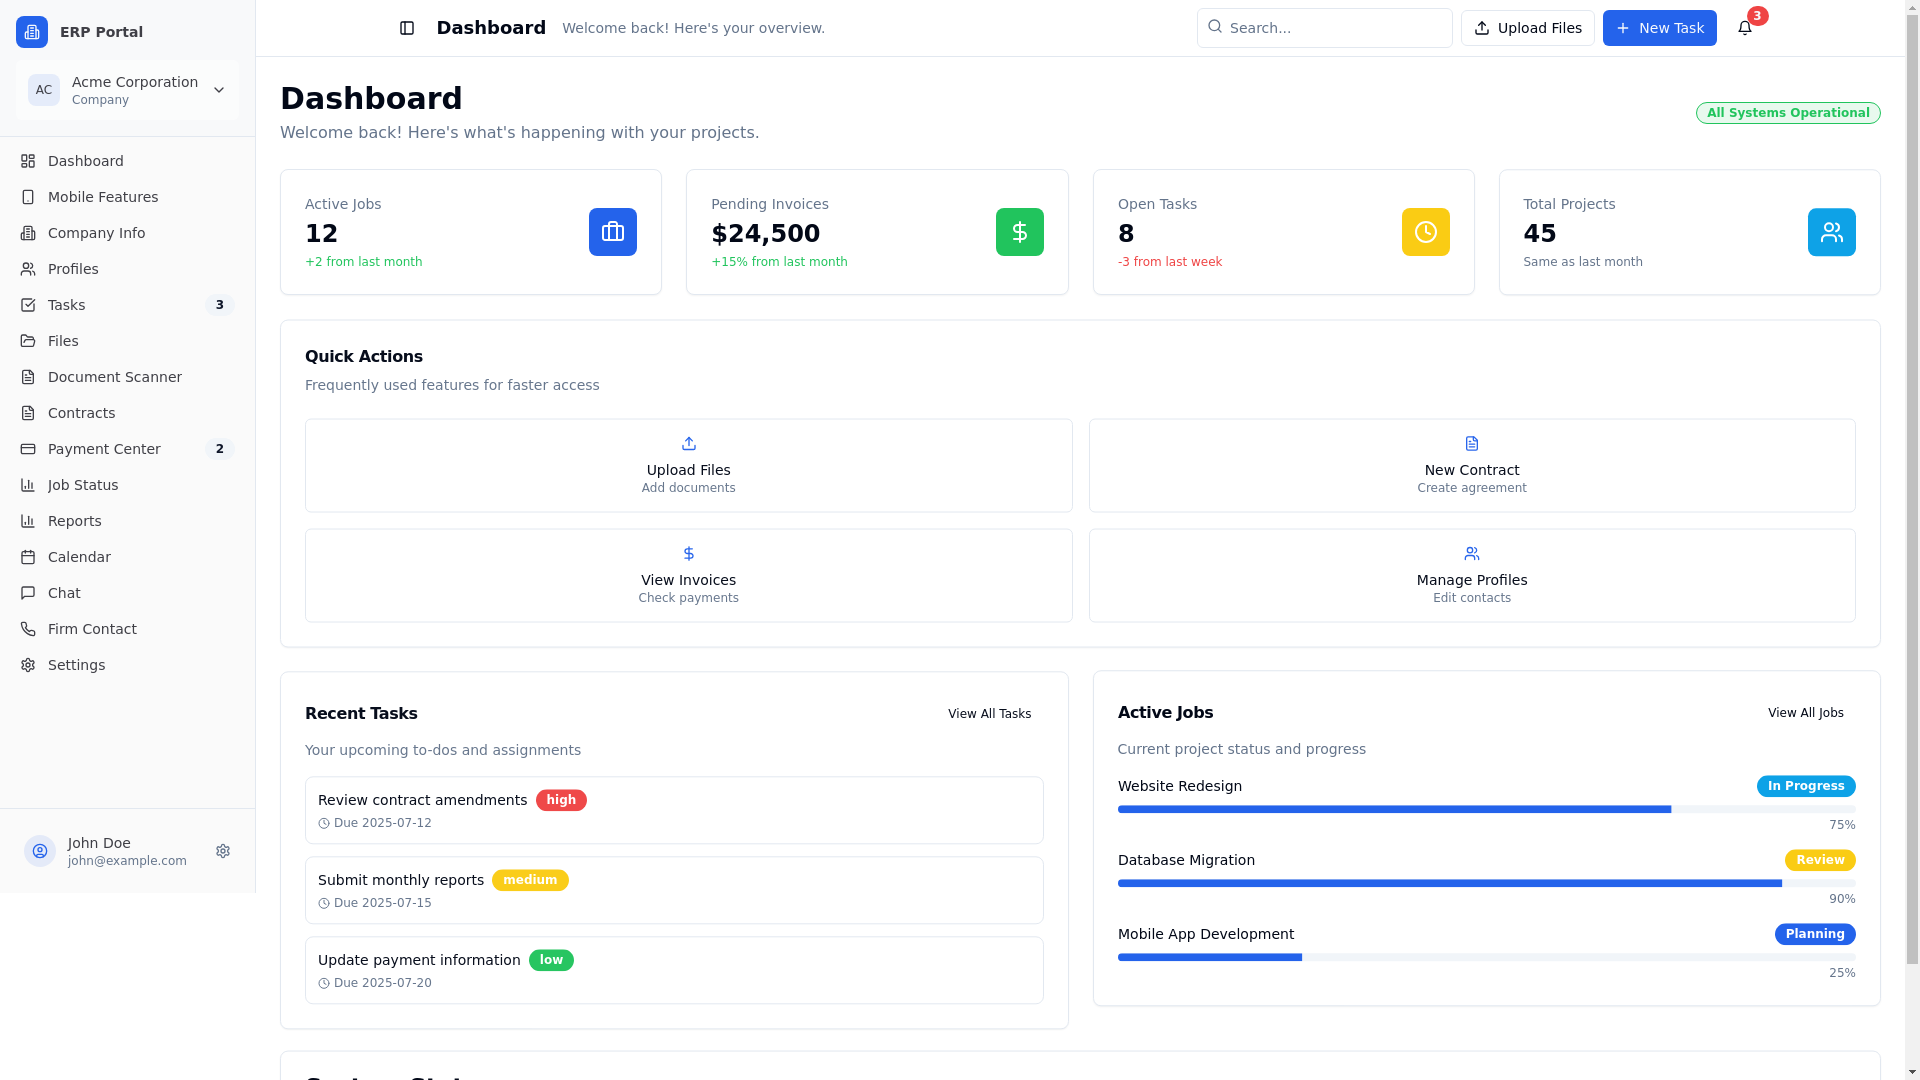Open task Update payment information
The width and height of the screenshot is (1920, 1080).
(674, 970)
